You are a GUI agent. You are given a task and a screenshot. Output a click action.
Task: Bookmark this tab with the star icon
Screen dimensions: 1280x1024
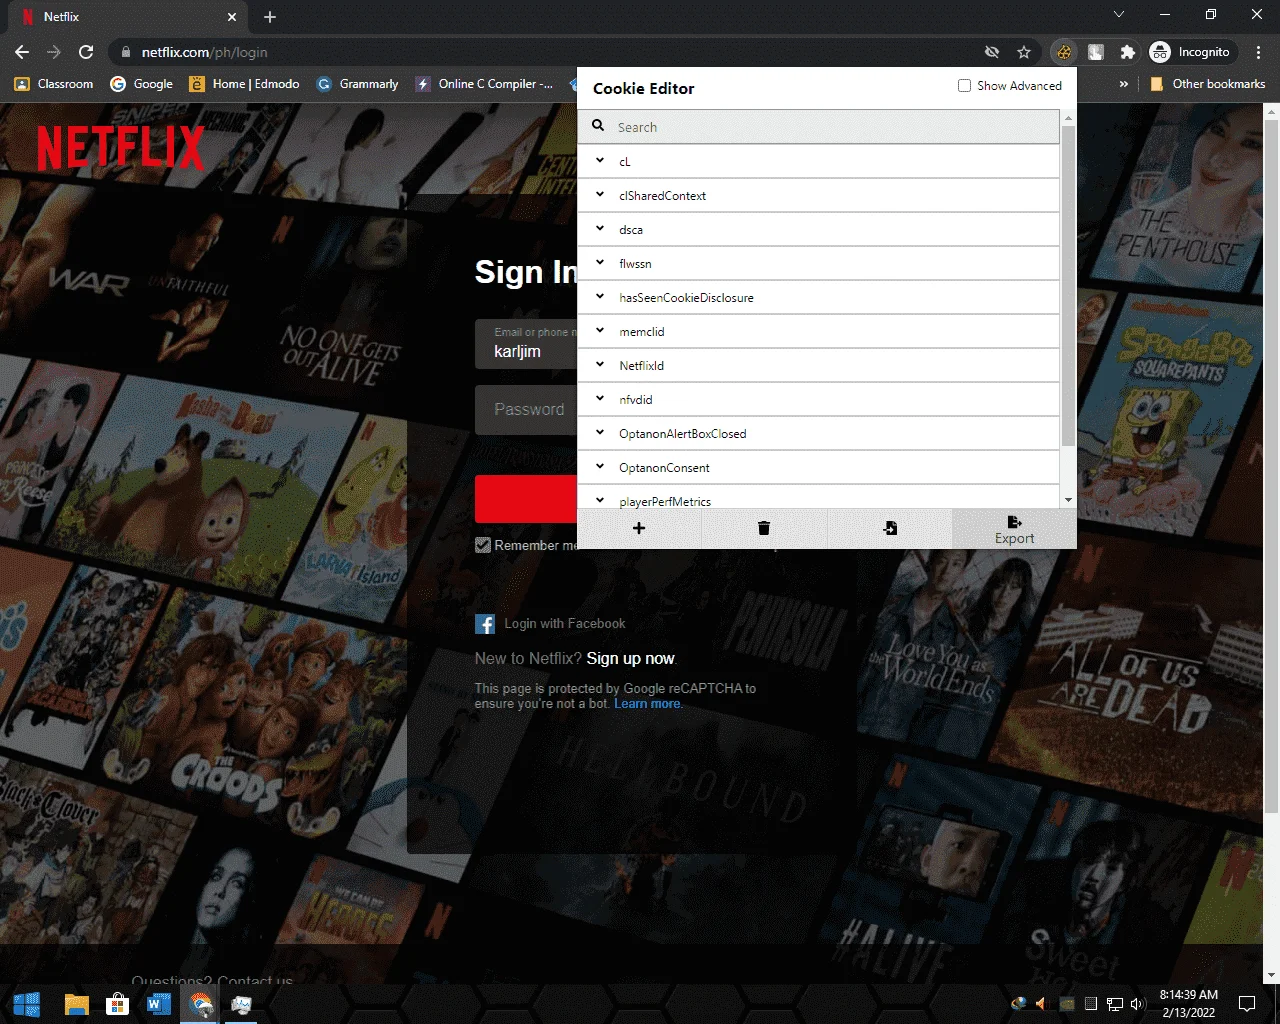1024,52
